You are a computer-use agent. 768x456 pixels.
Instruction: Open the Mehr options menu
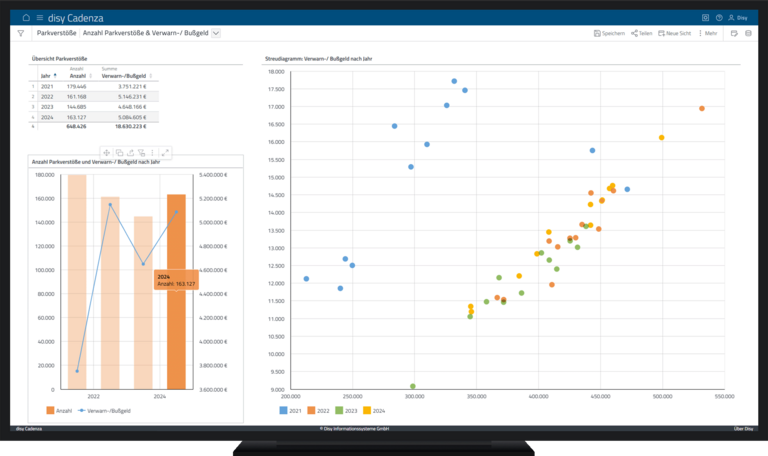click(708, 33)
